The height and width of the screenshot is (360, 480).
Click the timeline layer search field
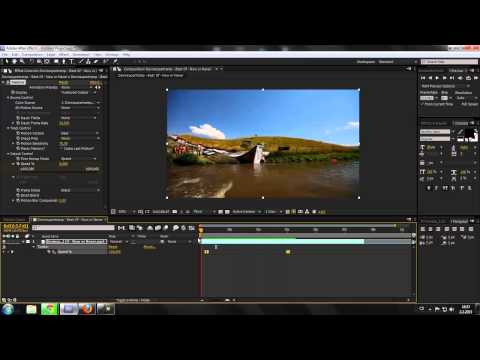point(73,228)
